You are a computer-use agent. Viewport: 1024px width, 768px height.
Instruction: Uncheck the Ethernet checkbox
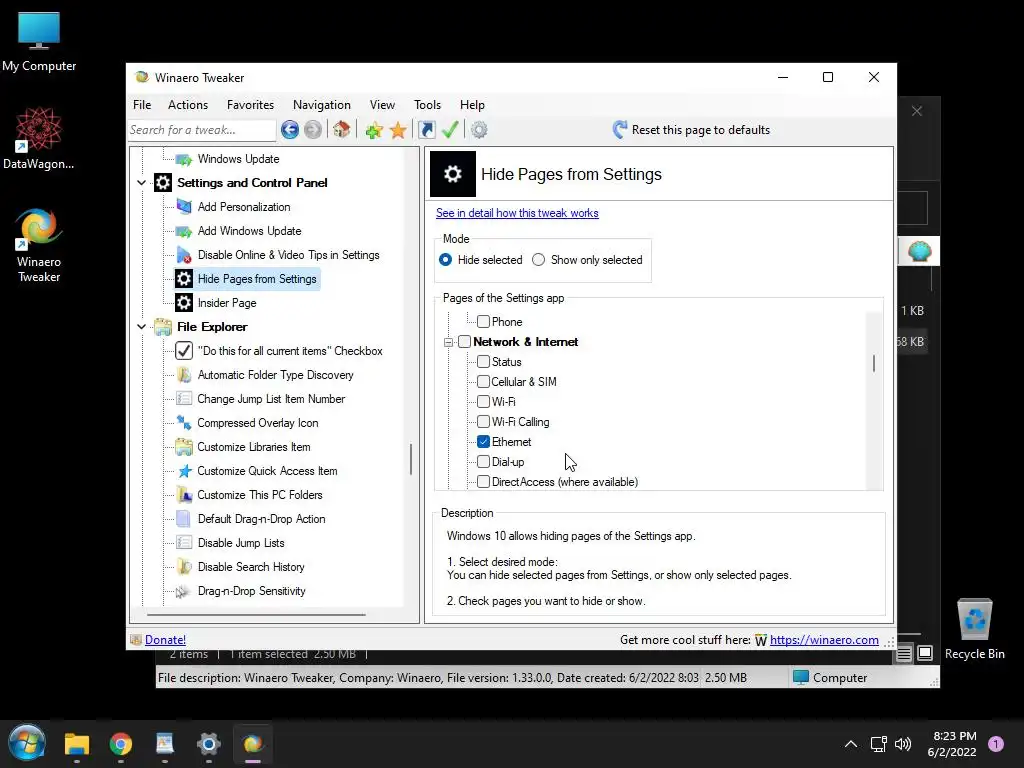(x=483, y=442)
